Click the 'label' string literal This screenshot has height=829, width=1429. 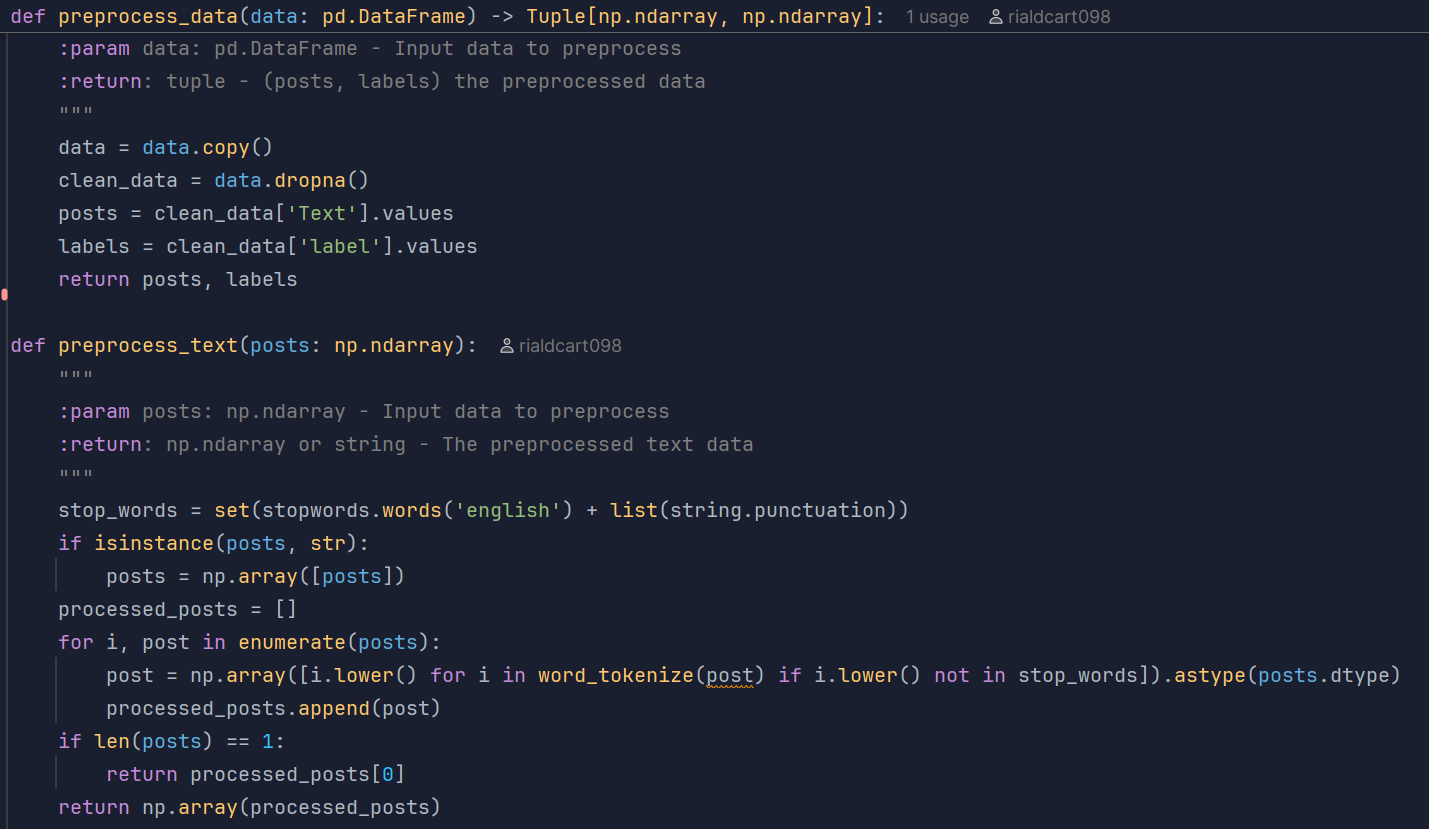[x=341, y=246]
